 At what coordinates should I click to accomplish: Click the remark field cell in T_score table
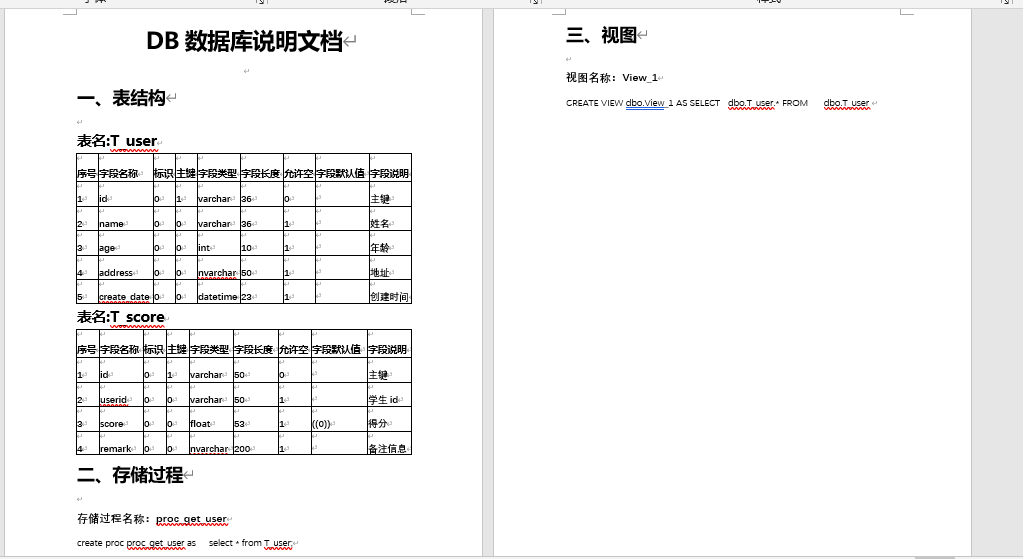(121, 443)
